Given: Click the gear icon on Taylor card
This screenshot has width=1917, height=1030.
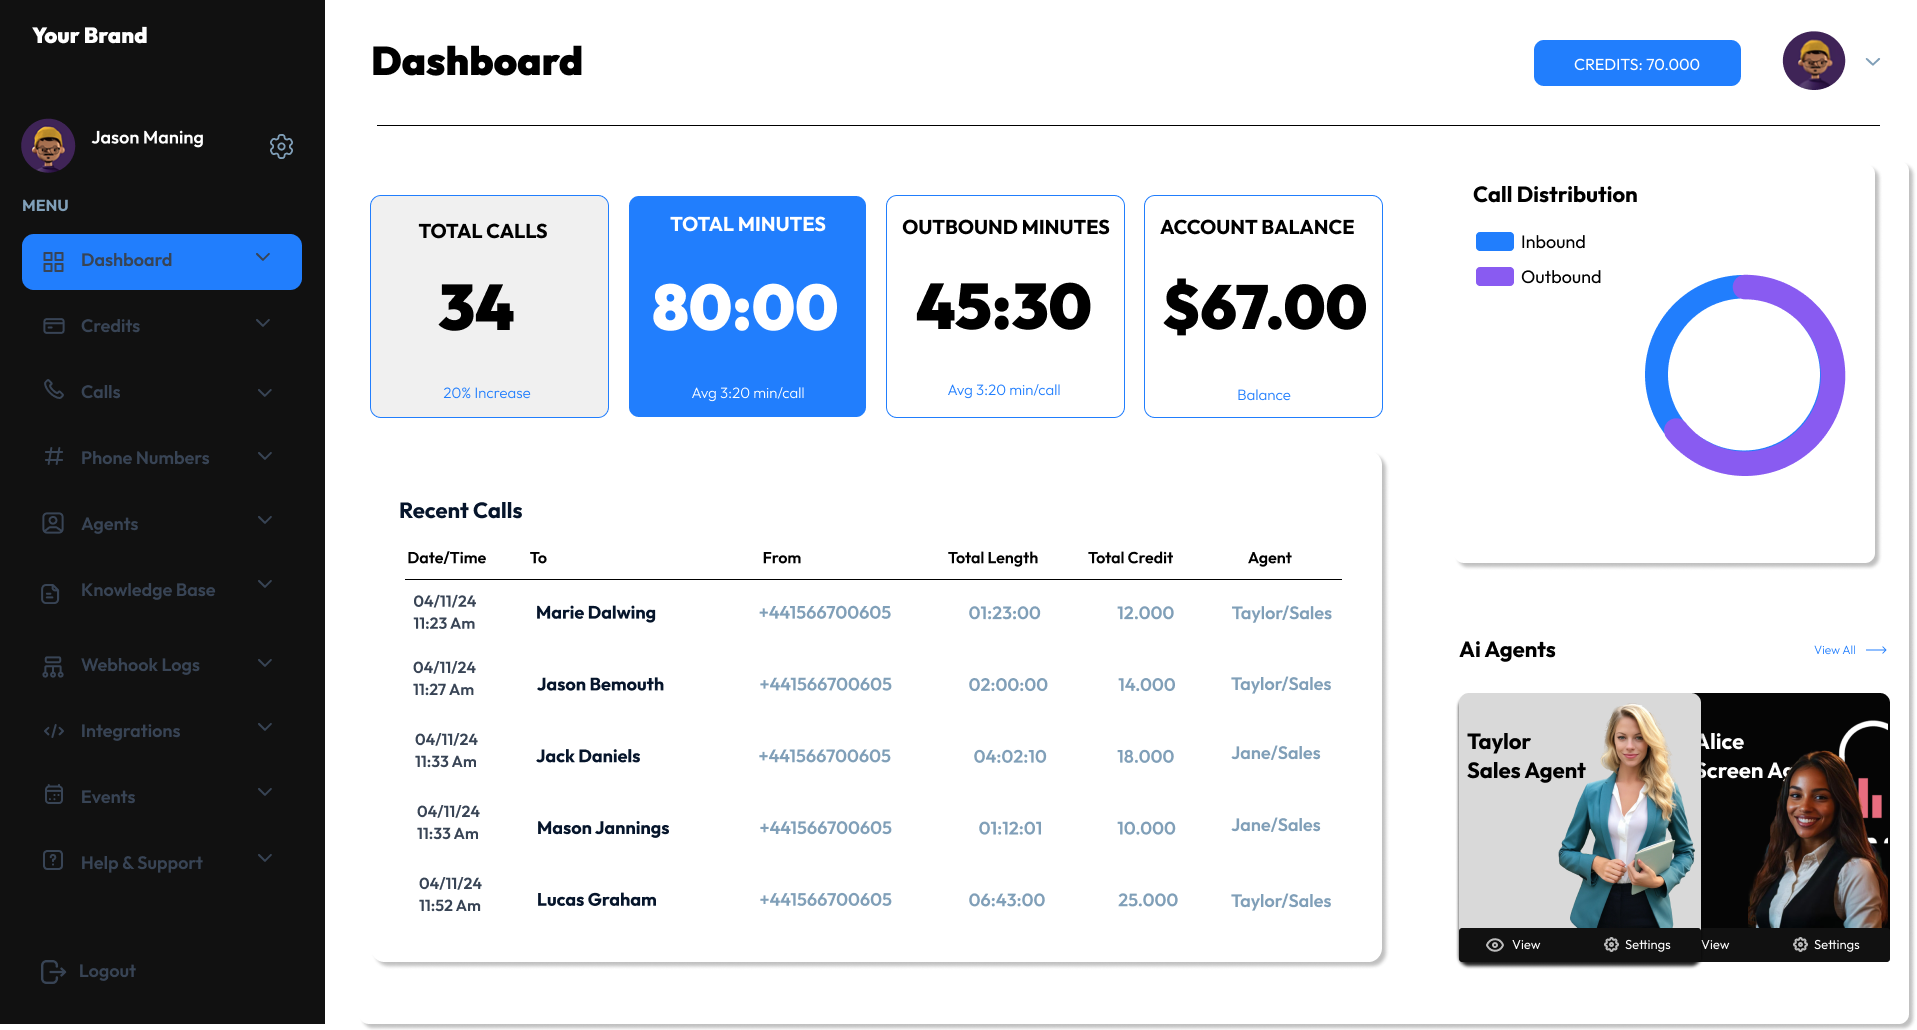Looking at the screenshot, I should pyautogui.click(x=1611, y=945).
